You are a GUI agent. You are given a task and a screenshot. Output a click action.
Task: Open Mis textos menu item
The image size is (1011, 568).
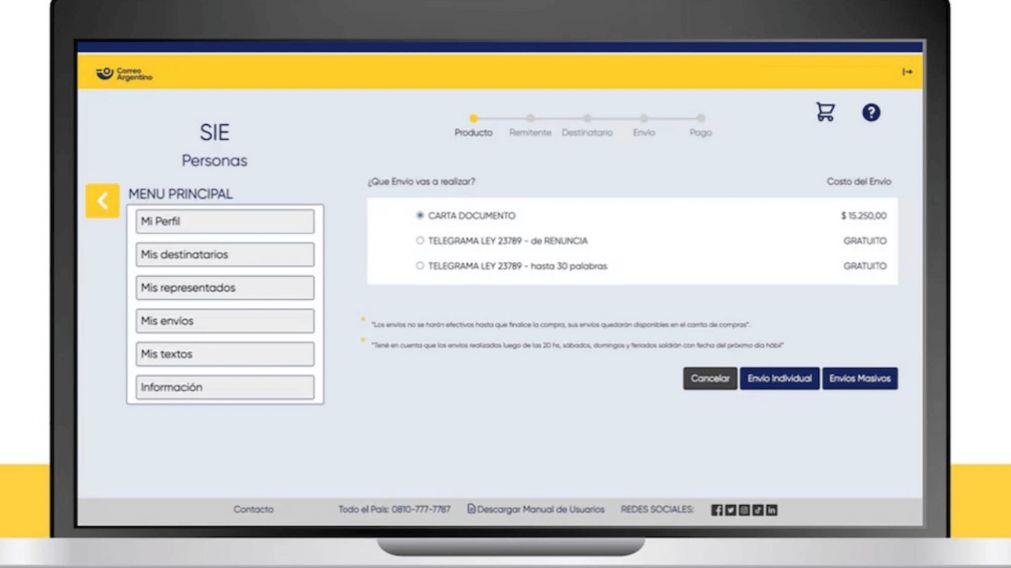[x=225, y=354]
